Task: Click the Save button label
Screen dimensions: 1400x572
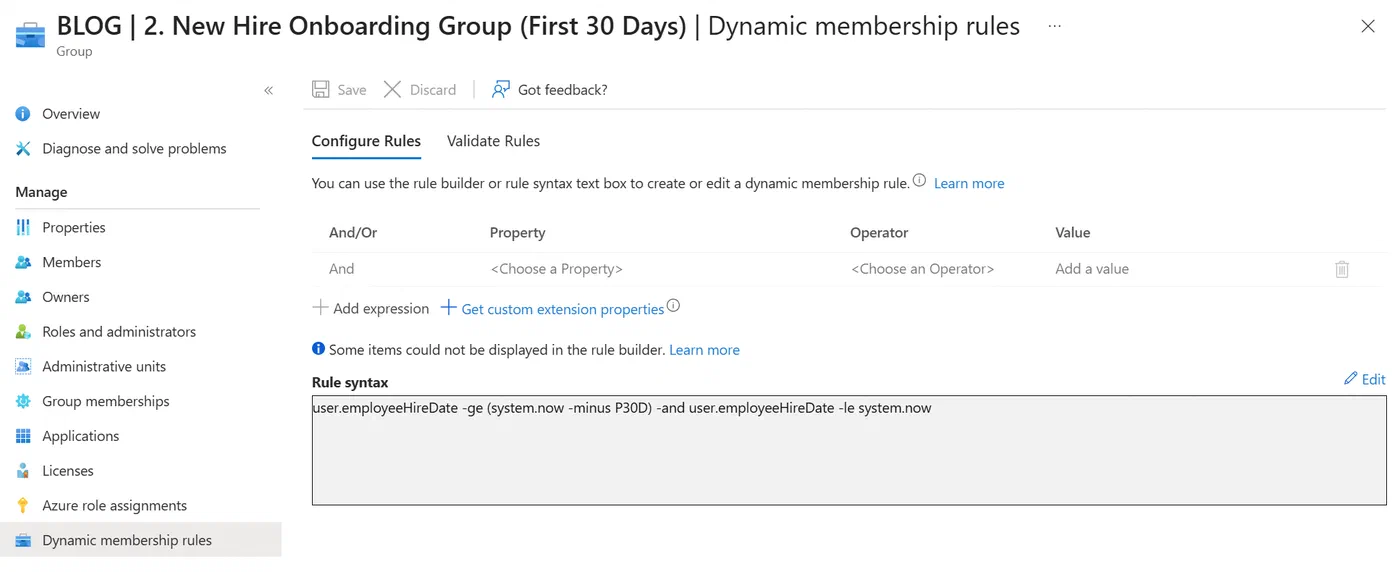Action: coord(352,90)
